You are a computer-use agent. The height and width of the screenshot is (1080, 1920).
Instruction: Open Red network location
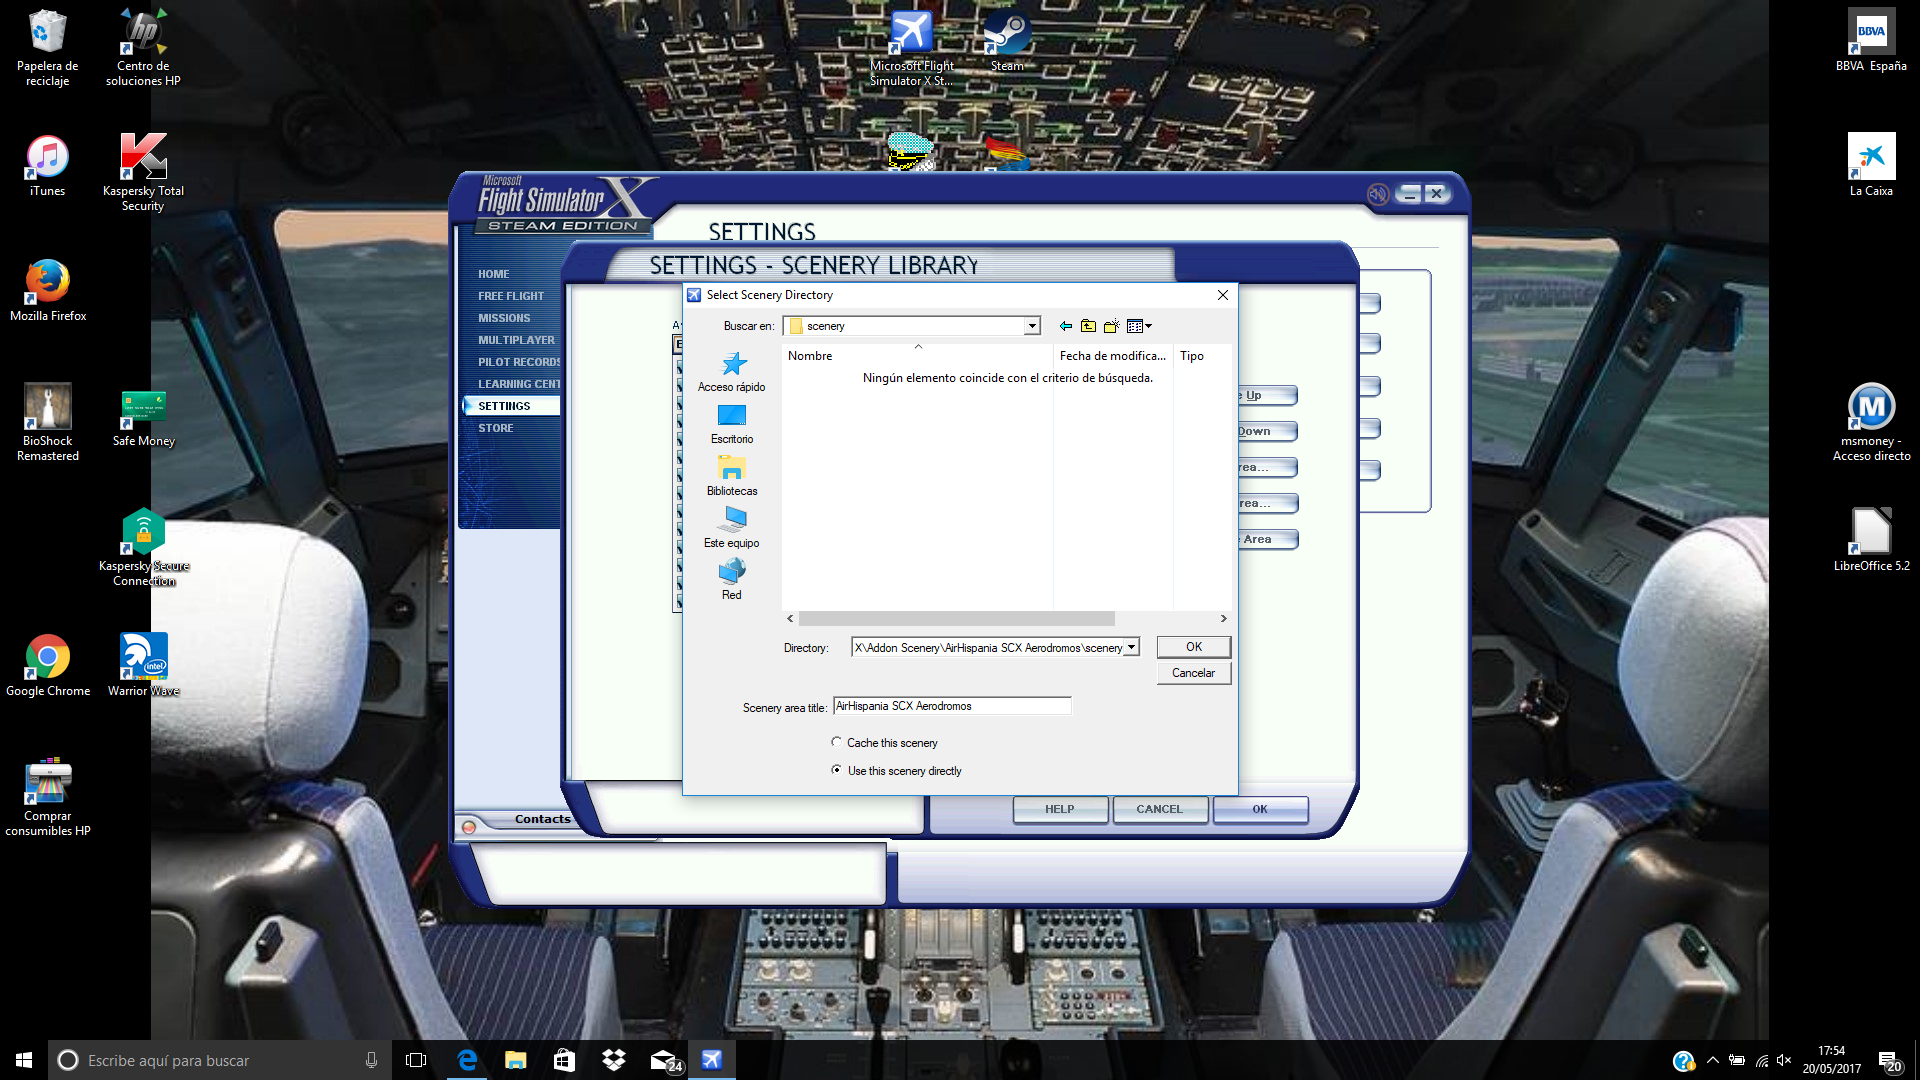point(732,580)
